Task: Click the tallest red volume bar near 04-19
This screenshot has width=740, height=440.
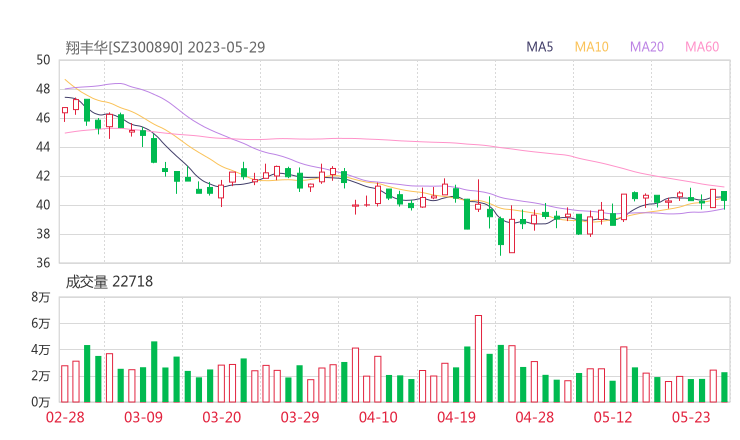Action: (x=478, y=359)
